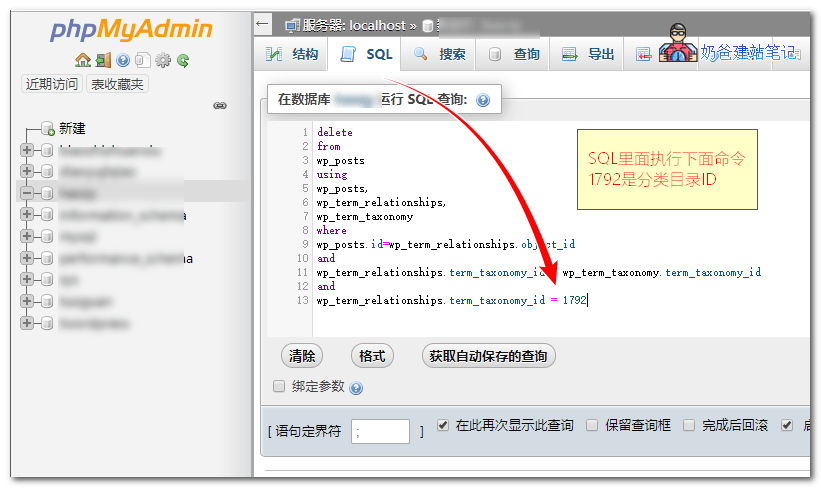The width and height of the screenshot is (821, 488).
Task: Click the 语句定界符 delimiter input field
Action: point(381,431)
